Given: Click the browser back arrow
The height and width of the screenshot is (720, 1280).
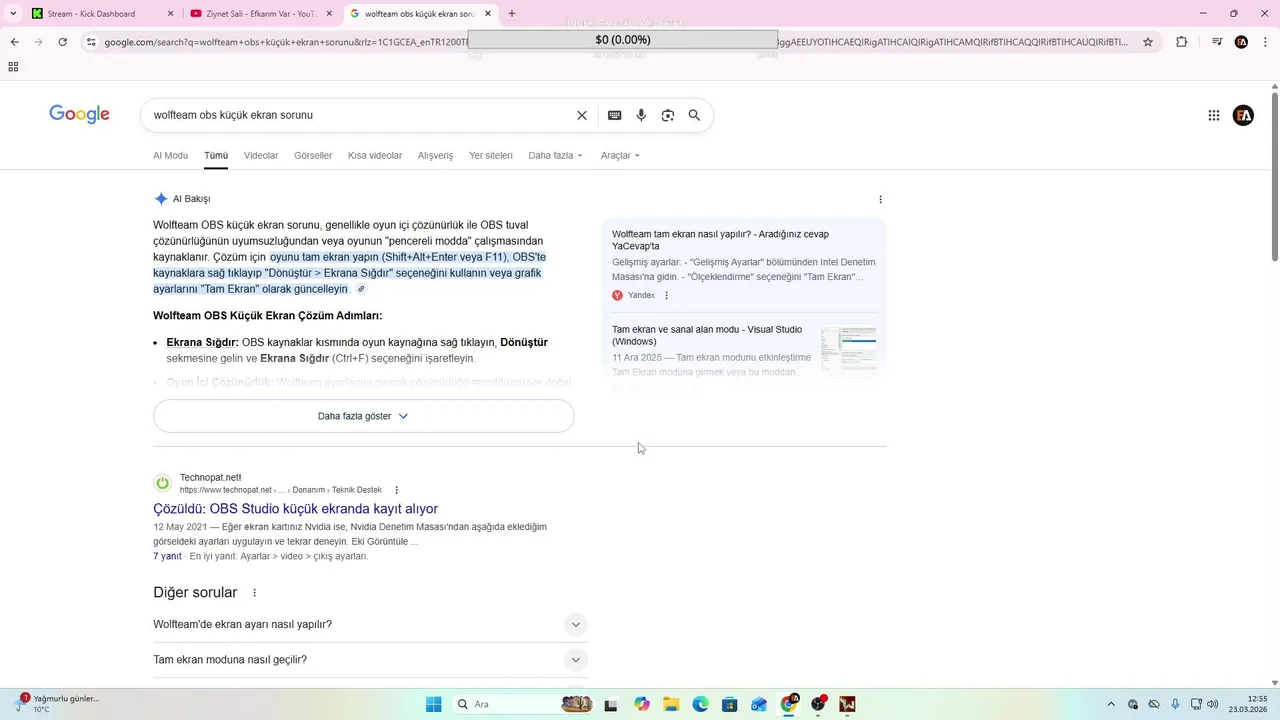Looking at the screenshot, I should click(x=14, y=42).
